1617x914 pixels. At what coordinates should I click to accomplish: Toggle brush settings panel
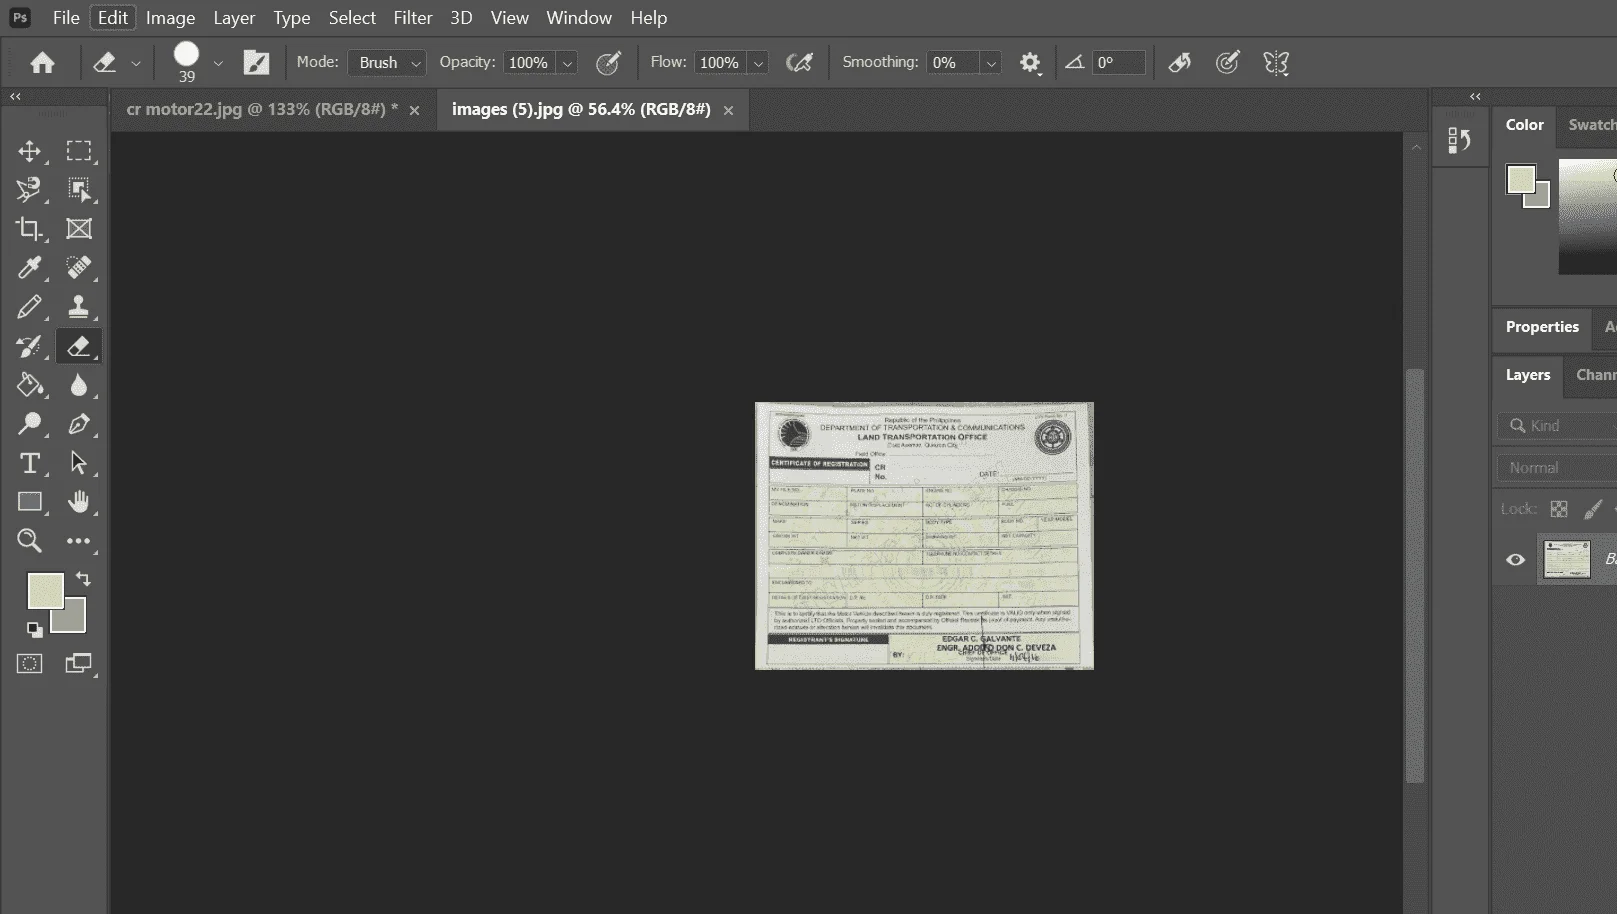(x=257, y=63)
